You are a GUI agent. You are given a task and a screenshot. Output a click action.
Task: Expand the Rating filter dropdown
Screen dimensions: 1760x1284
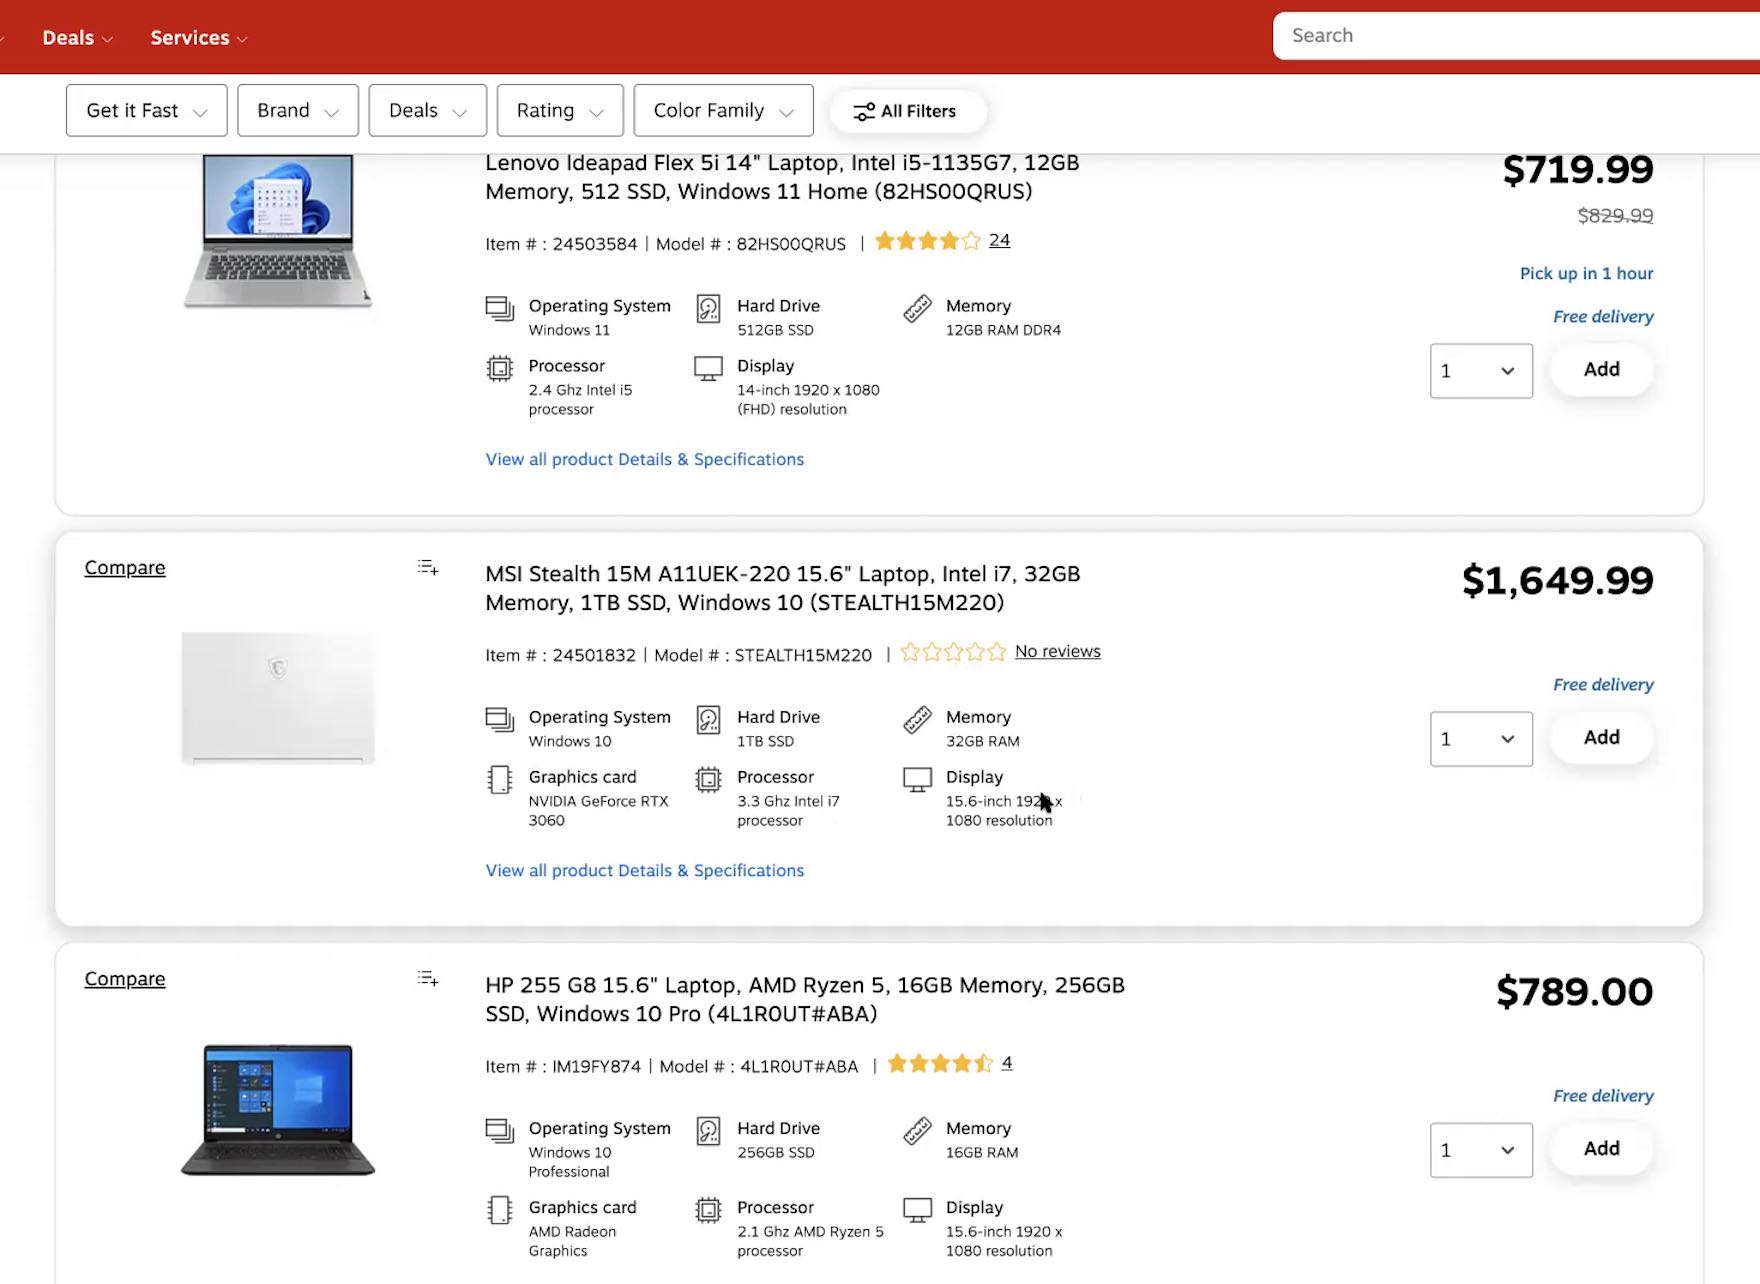559,111
